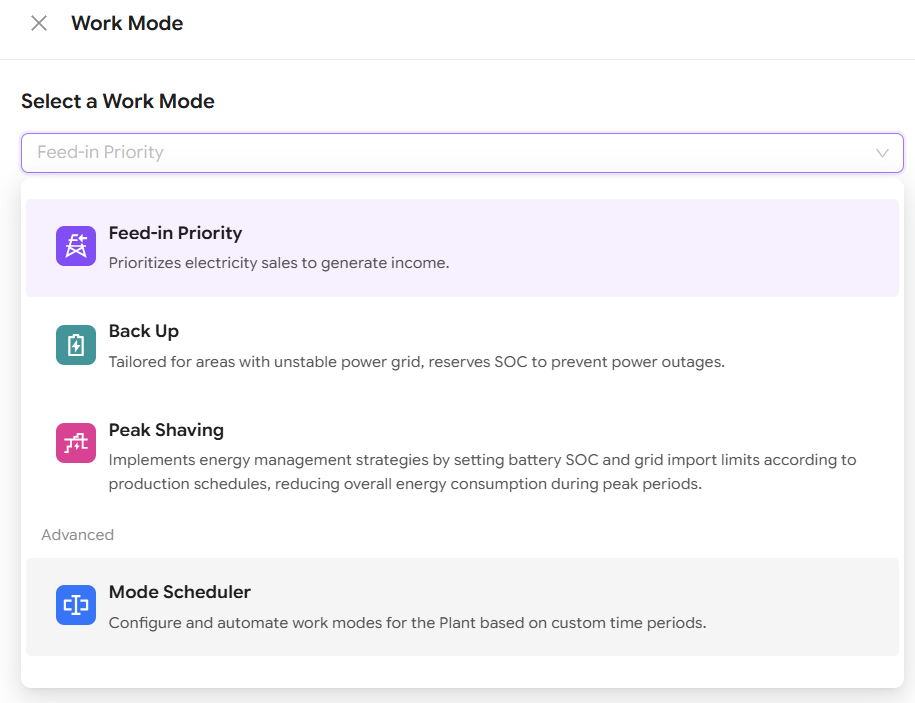The width and height of the screenshot is (915, 703).
Task: Click the blue Mode Scheduler icon
Action: tap(76, 605)
